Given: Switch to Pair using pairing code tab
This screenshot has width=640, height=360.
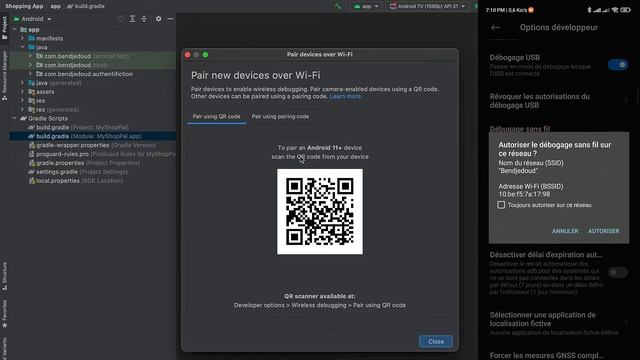Looking at the screenshot, I should click(x=280, y=117).
